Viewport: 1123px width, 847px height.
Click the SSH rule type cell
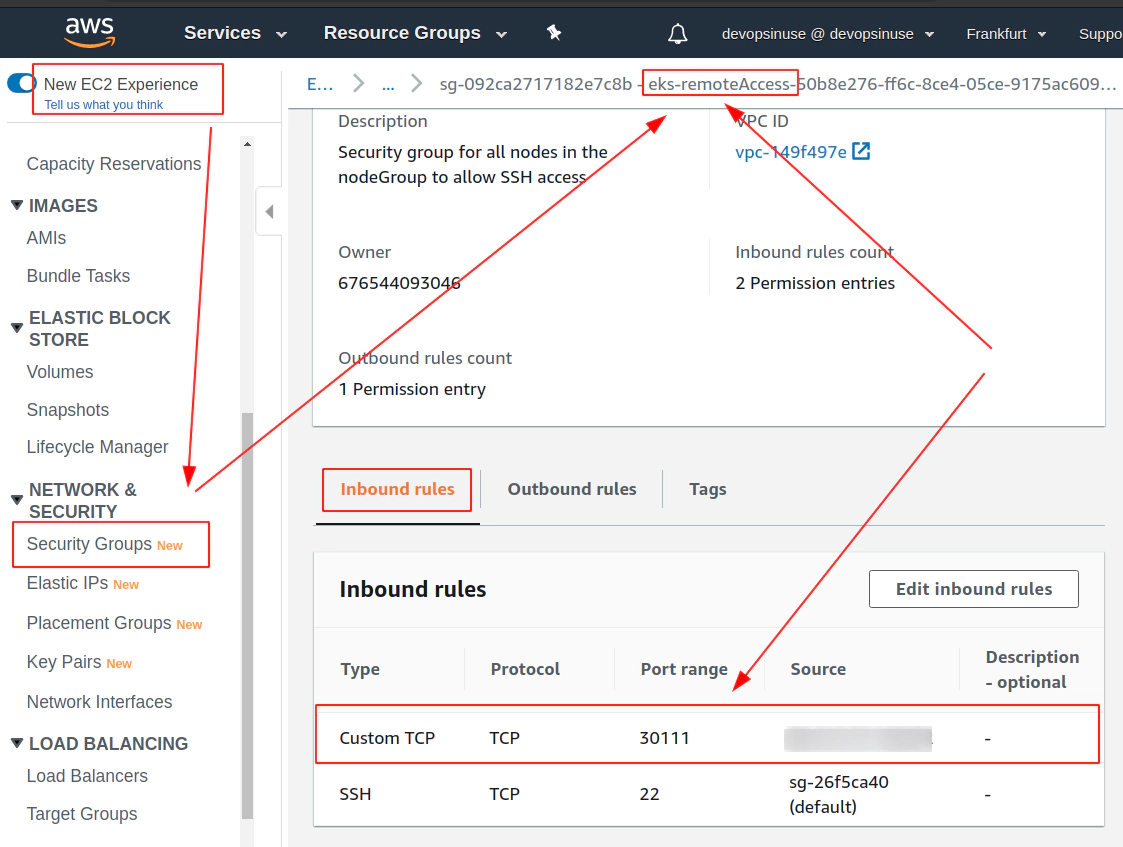click(355, 794)
